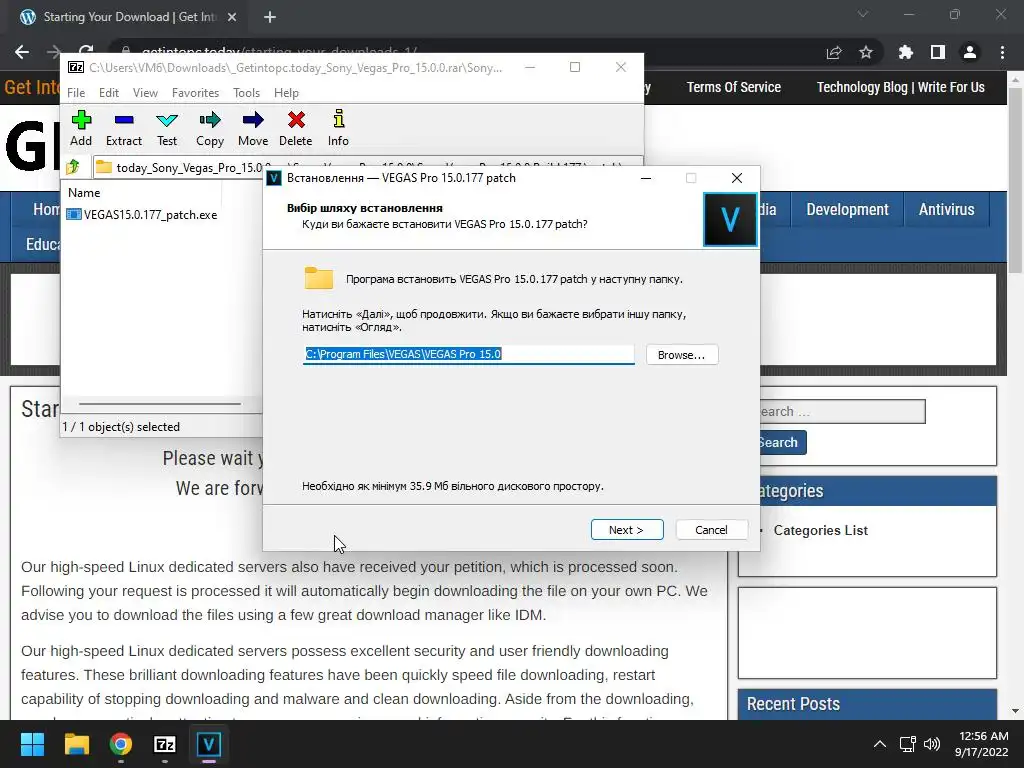1024x768 pixels.
Task: Go up one folder level in 7-Zip
Action: pyautogui.click(x=73, y=167)
